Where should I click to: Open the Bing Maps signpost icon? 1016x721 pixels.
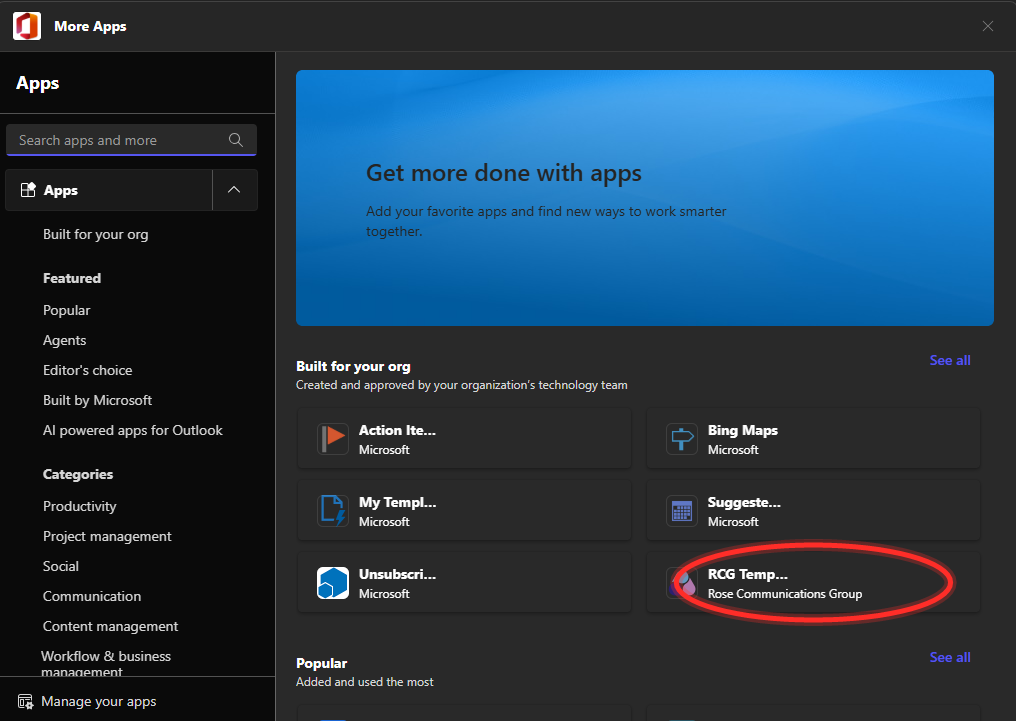coord(682,439)
